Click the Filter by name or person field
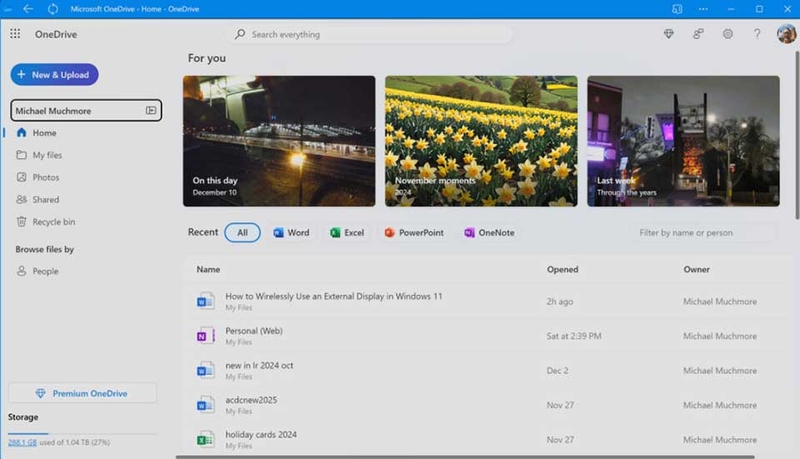 point(703,233)
